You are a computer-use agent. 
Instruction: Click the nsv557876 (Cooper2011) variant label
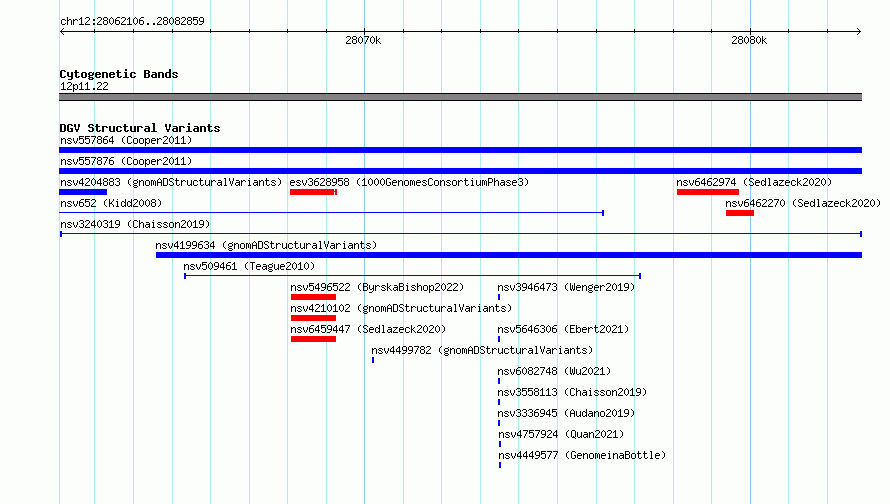(126, 161)
